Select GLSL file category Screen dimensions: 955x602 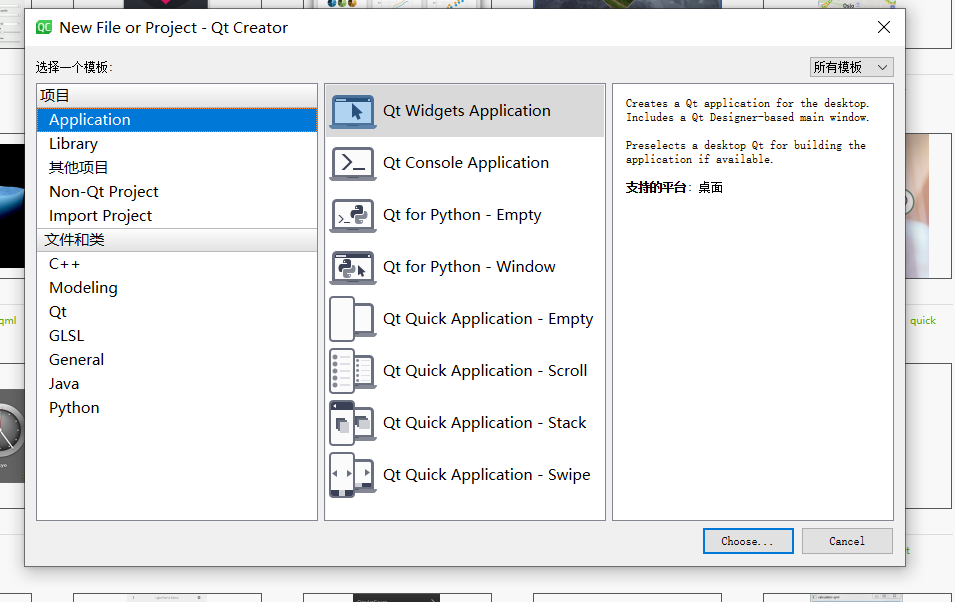[x=177, y=336]
